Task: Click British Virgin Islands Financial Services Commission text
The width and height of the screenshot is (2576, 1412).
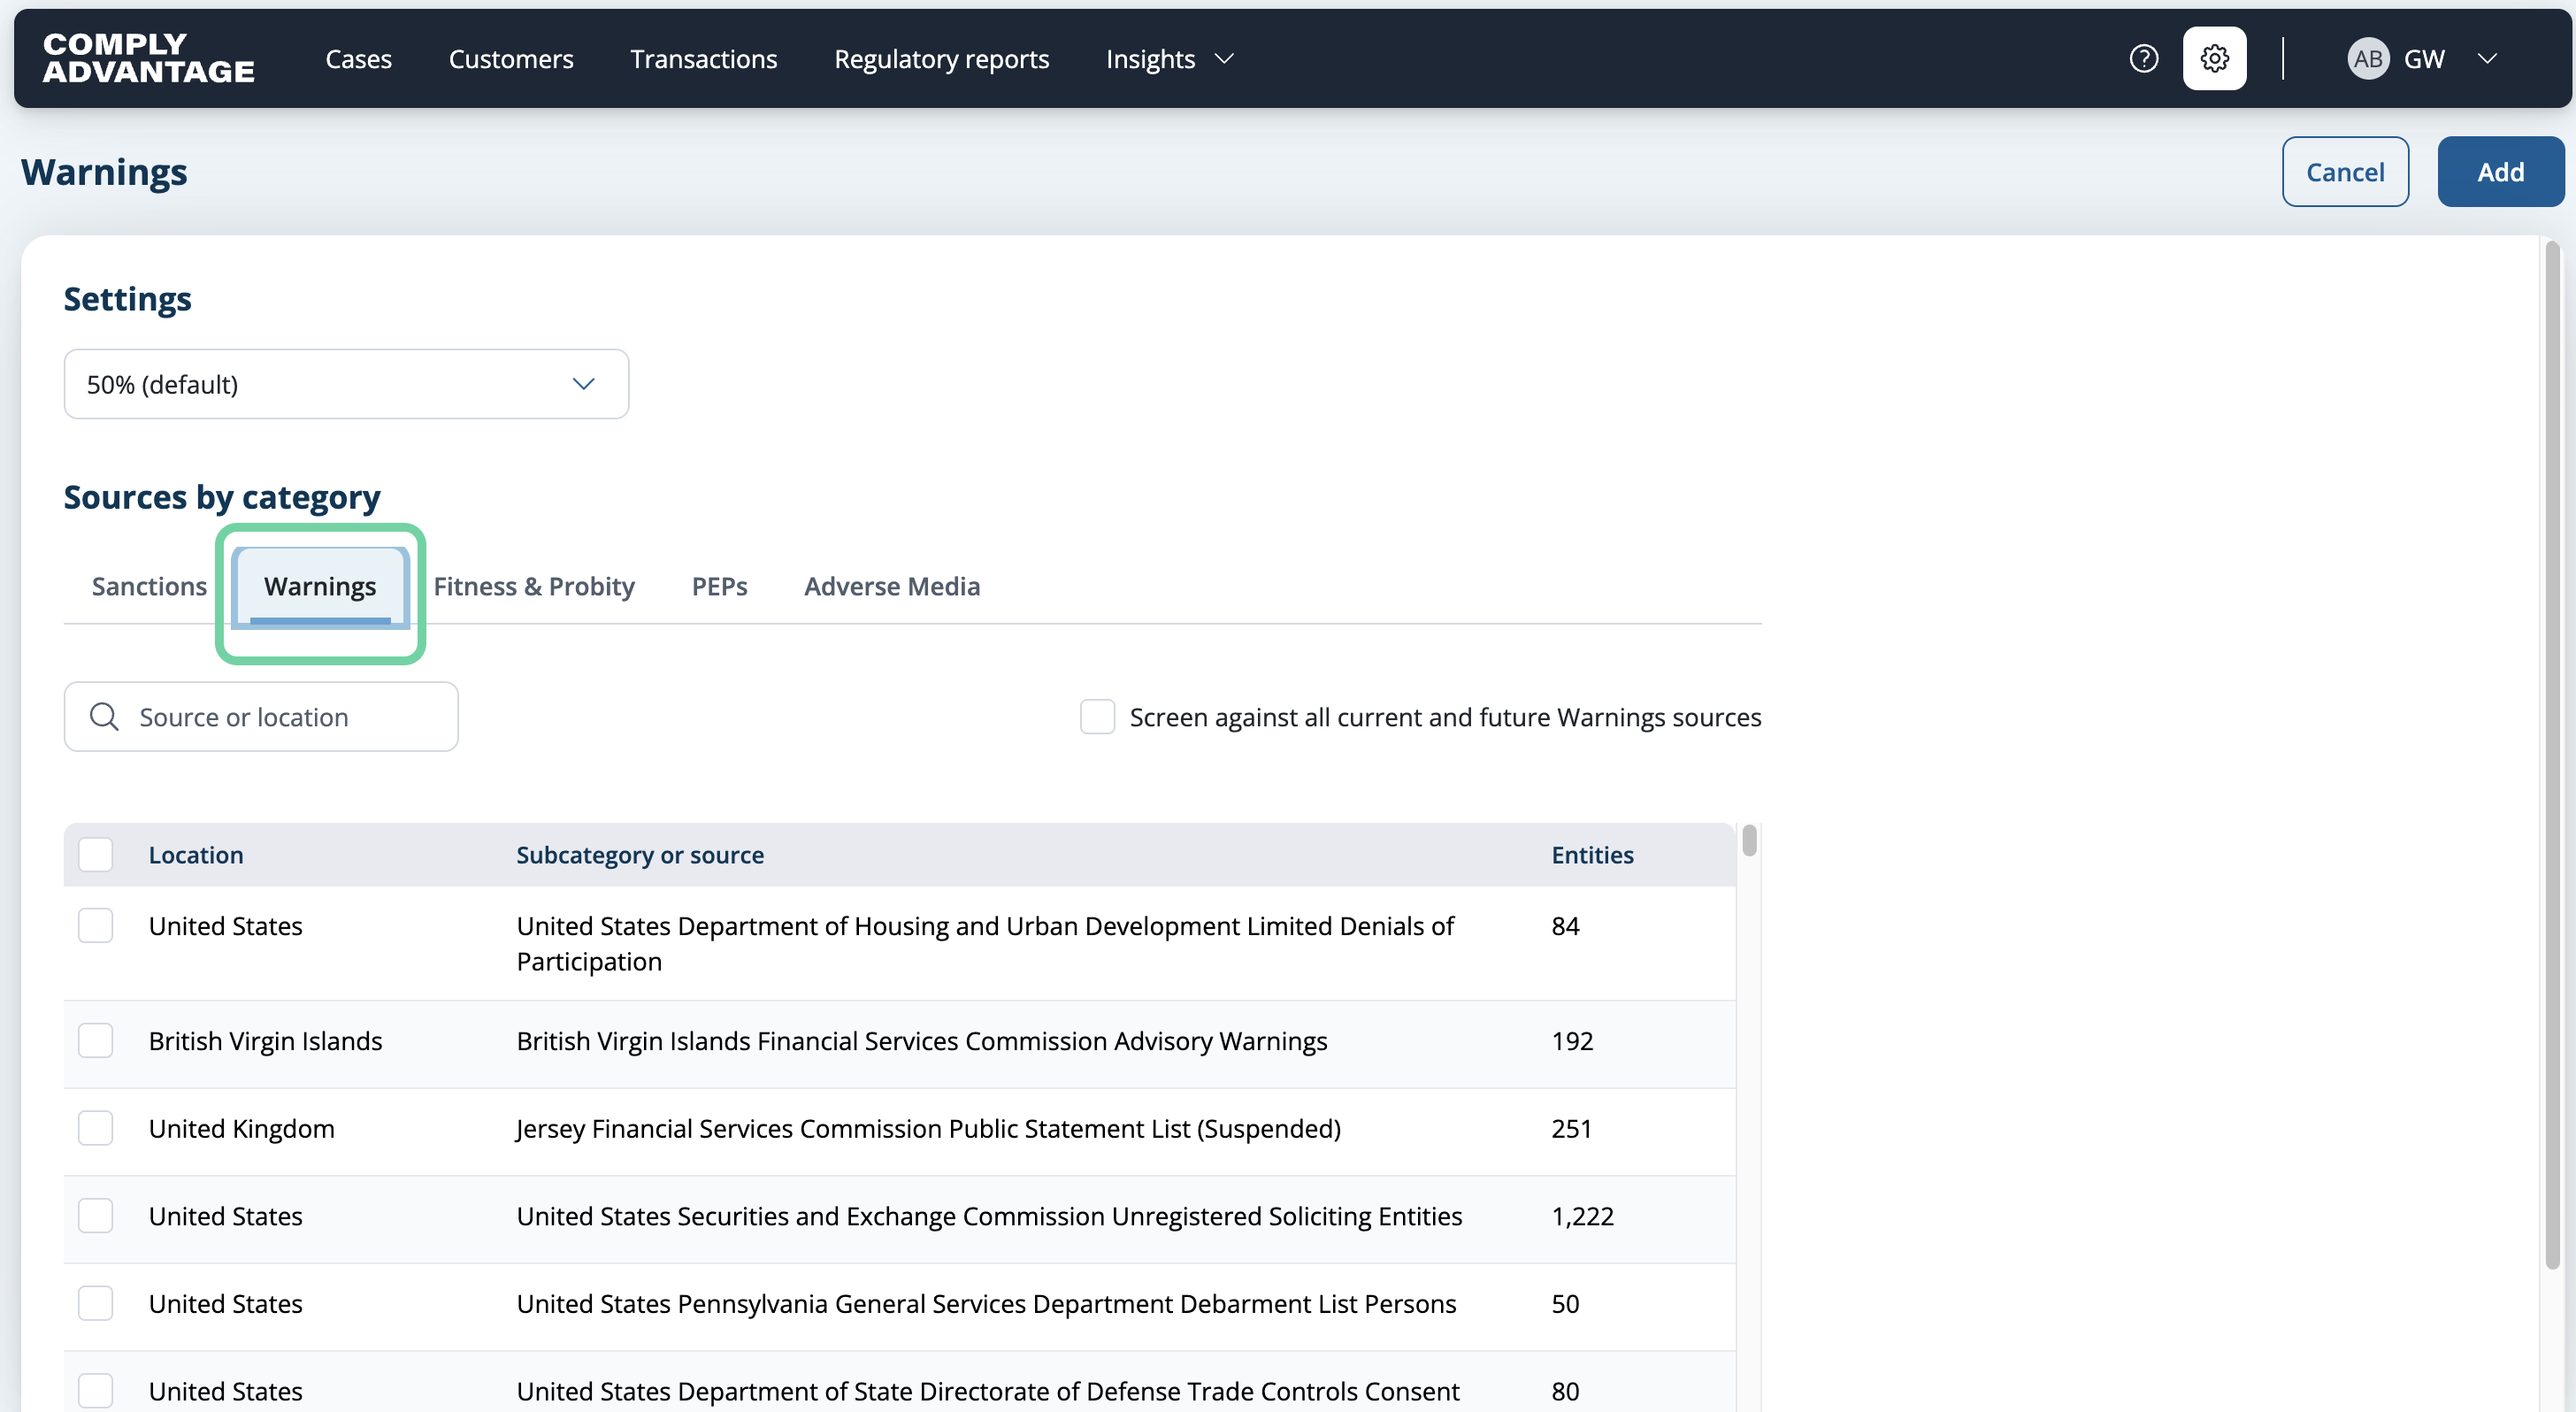Action: (921, 1041)
